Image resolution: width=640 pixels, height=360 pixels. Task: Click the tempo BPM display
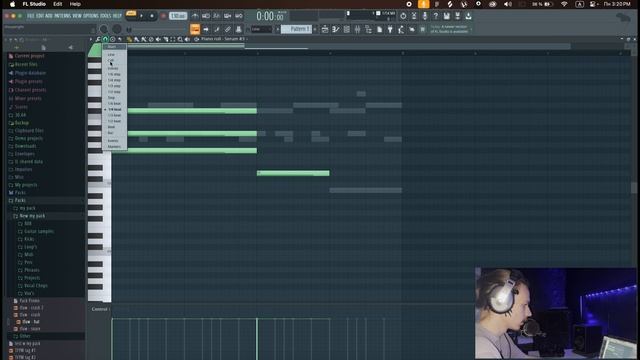coord(178,16)
